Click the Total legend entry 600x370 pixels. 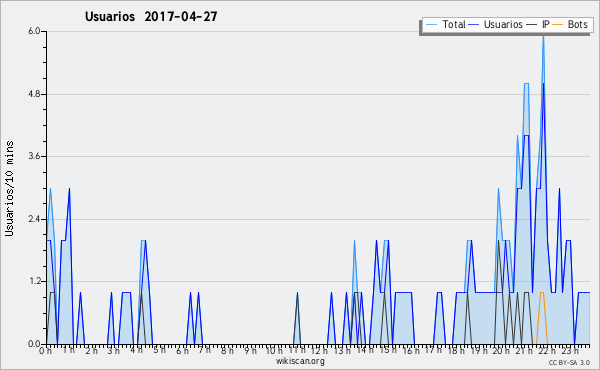[x=445, y=24]
